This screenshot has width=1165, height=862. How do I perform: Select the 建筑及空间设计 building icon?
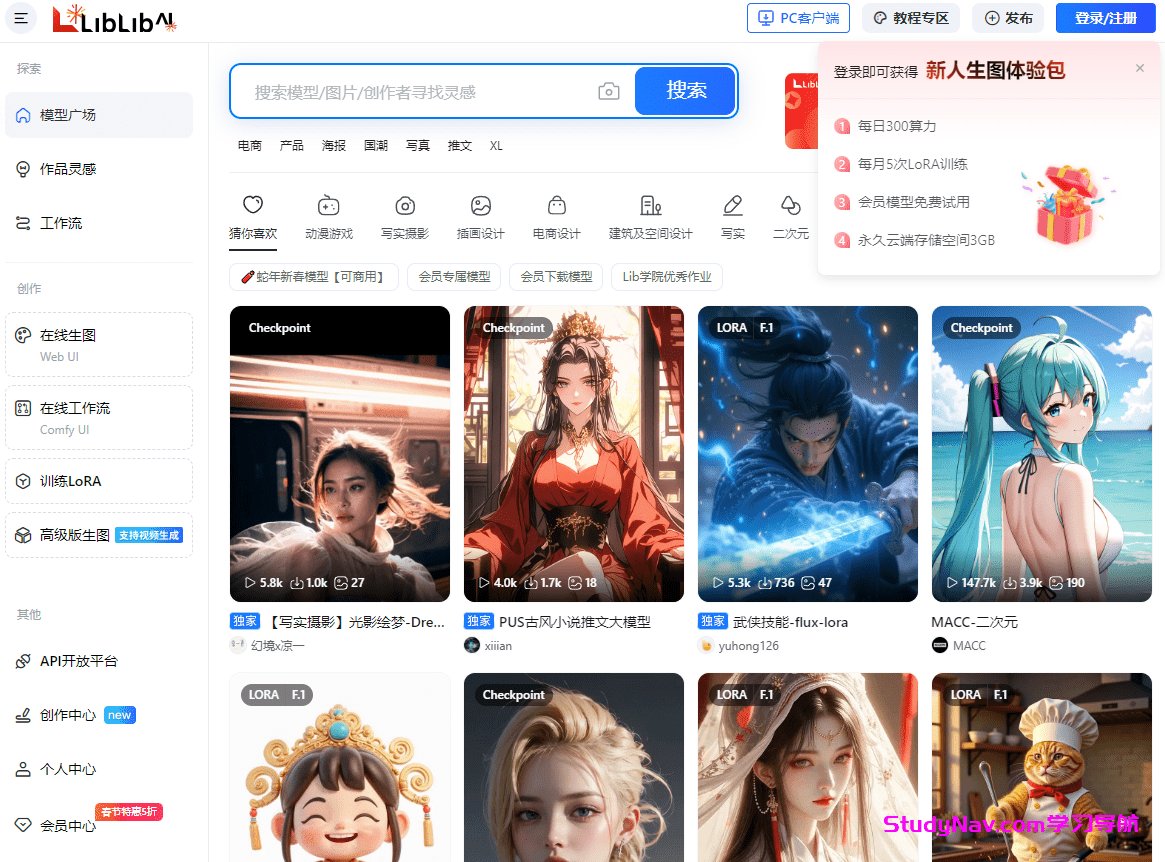[651, 206]
